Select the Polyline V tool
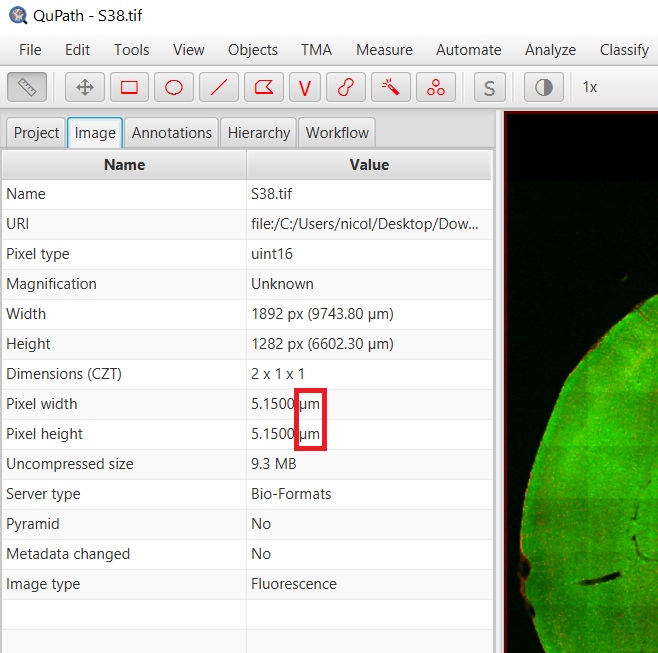This screenshot has width=658, height=653. (x=305, y=87)
